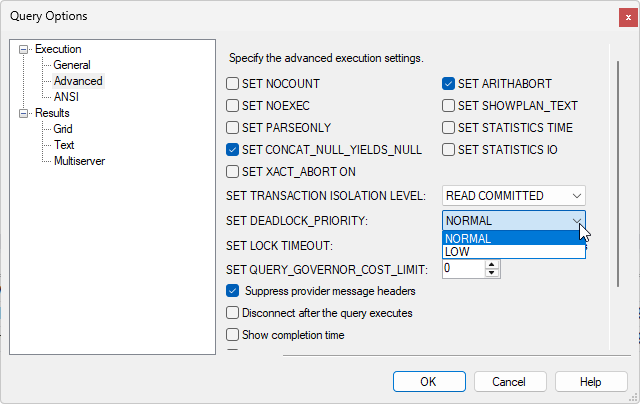Select the ANSI tree item
The width and height of the screenshot is (640, 404).
pyautogui.click(x=66, y=97)
